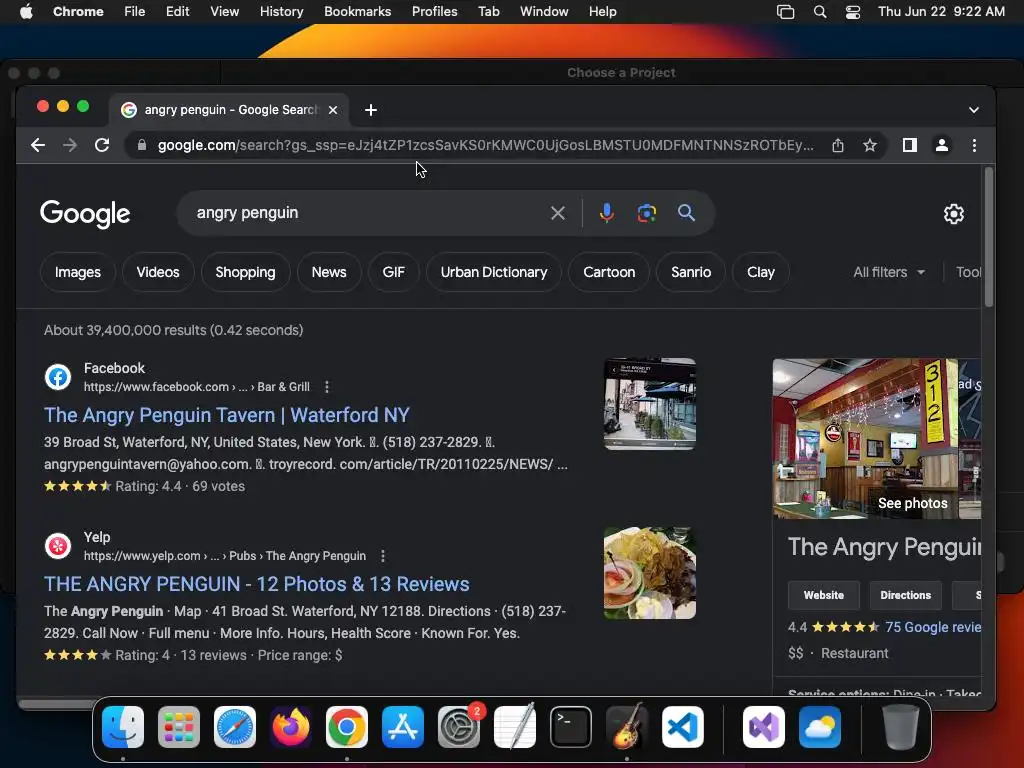Open Google Lens image search icon

tap(647, 213)
